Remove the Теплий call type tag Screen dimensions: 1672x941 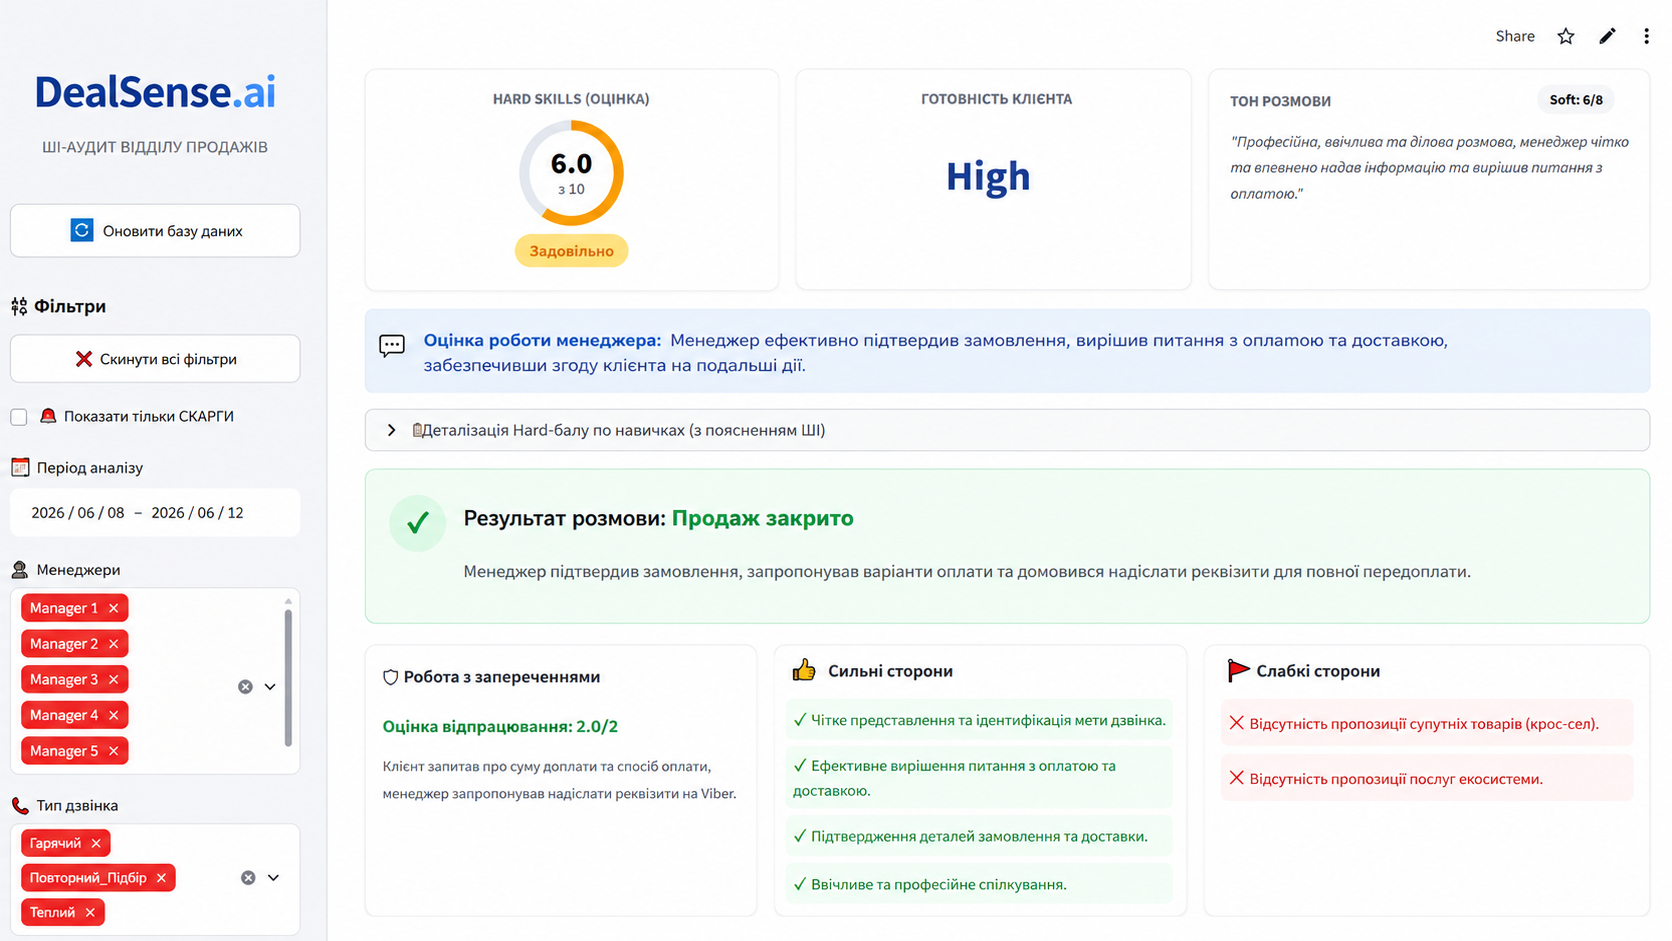coord(90,912)
